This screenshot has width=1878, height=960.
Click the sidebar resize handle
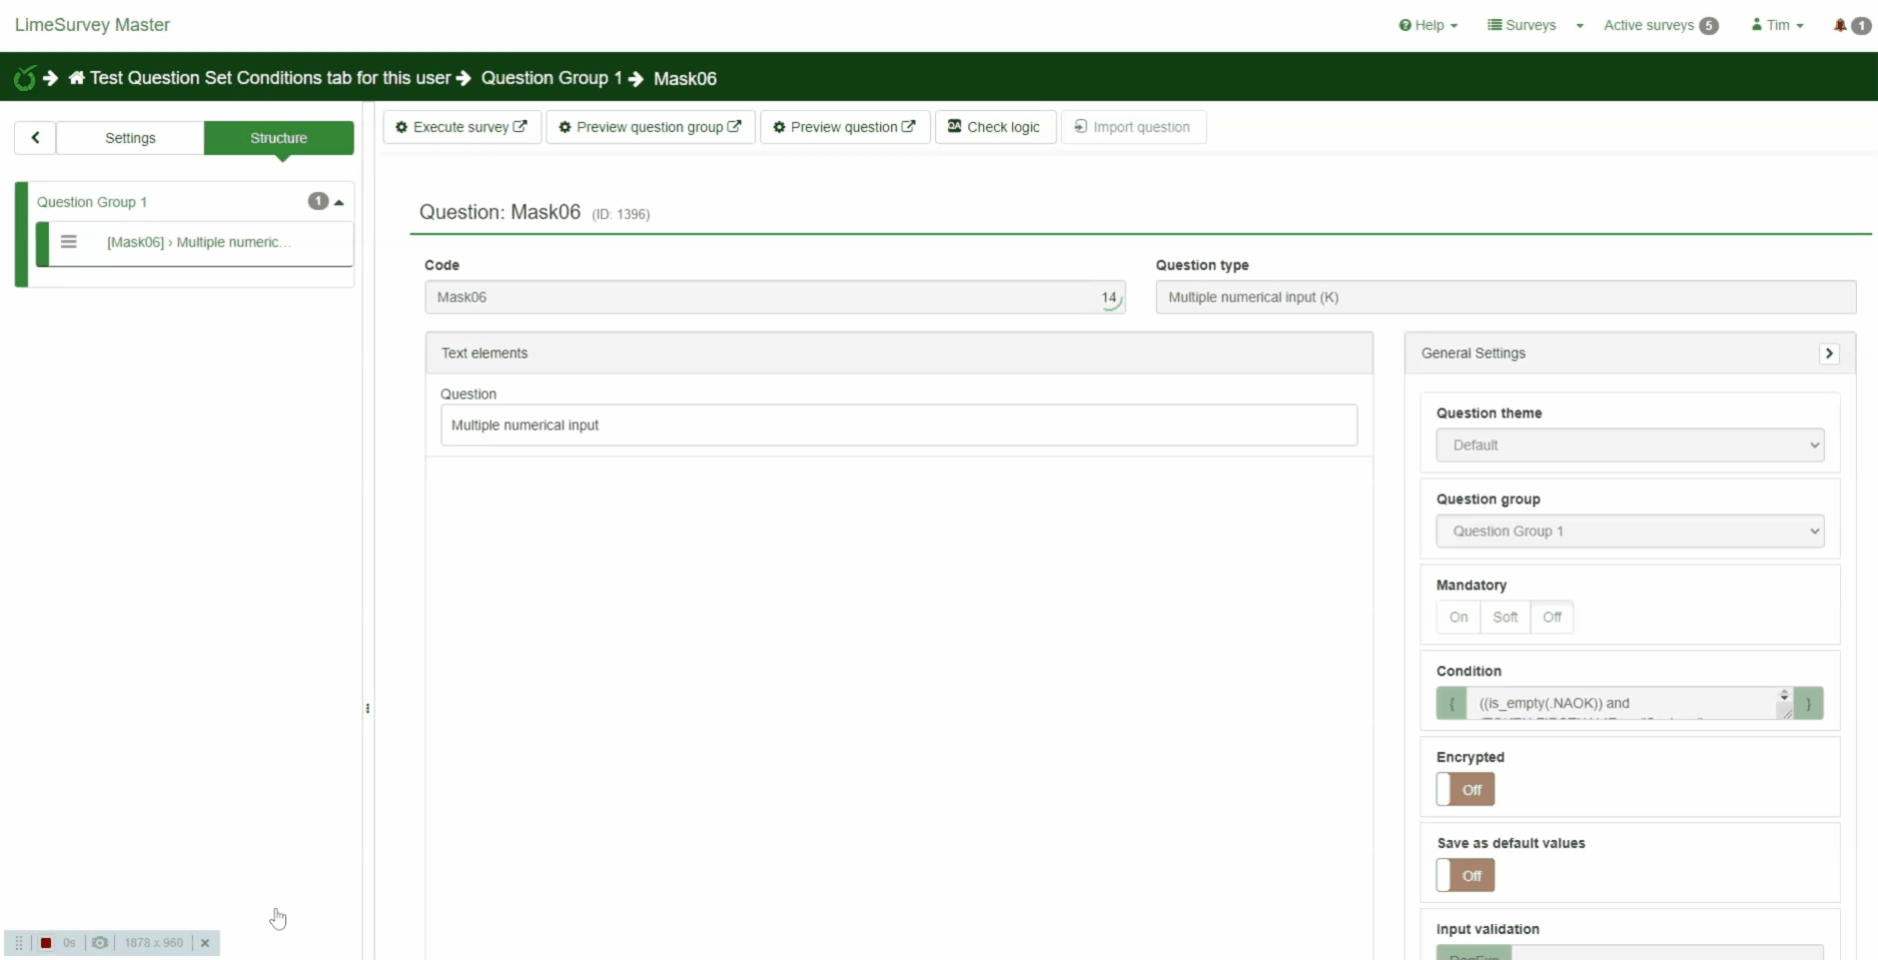click(x=368, y=709)
